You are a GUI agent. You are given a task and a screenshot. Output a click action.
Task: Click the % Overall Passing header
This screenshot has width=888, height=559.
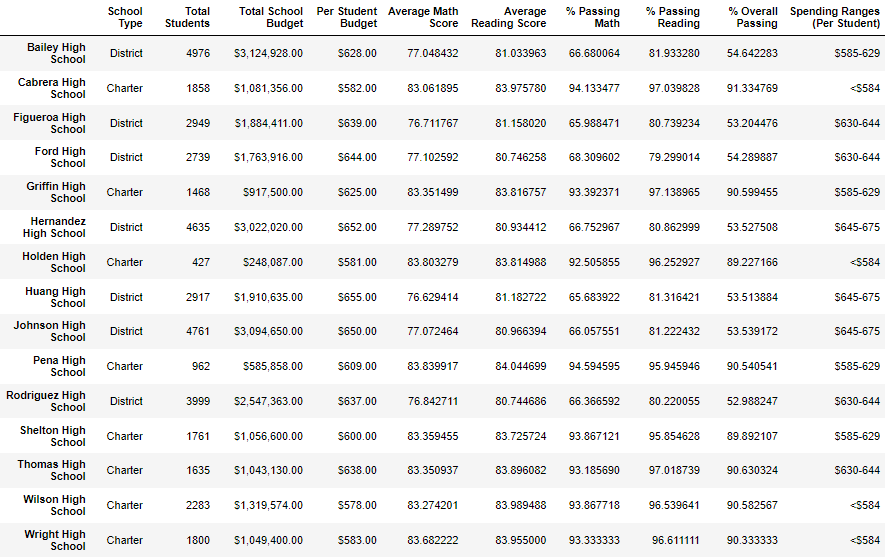(753, 18)
